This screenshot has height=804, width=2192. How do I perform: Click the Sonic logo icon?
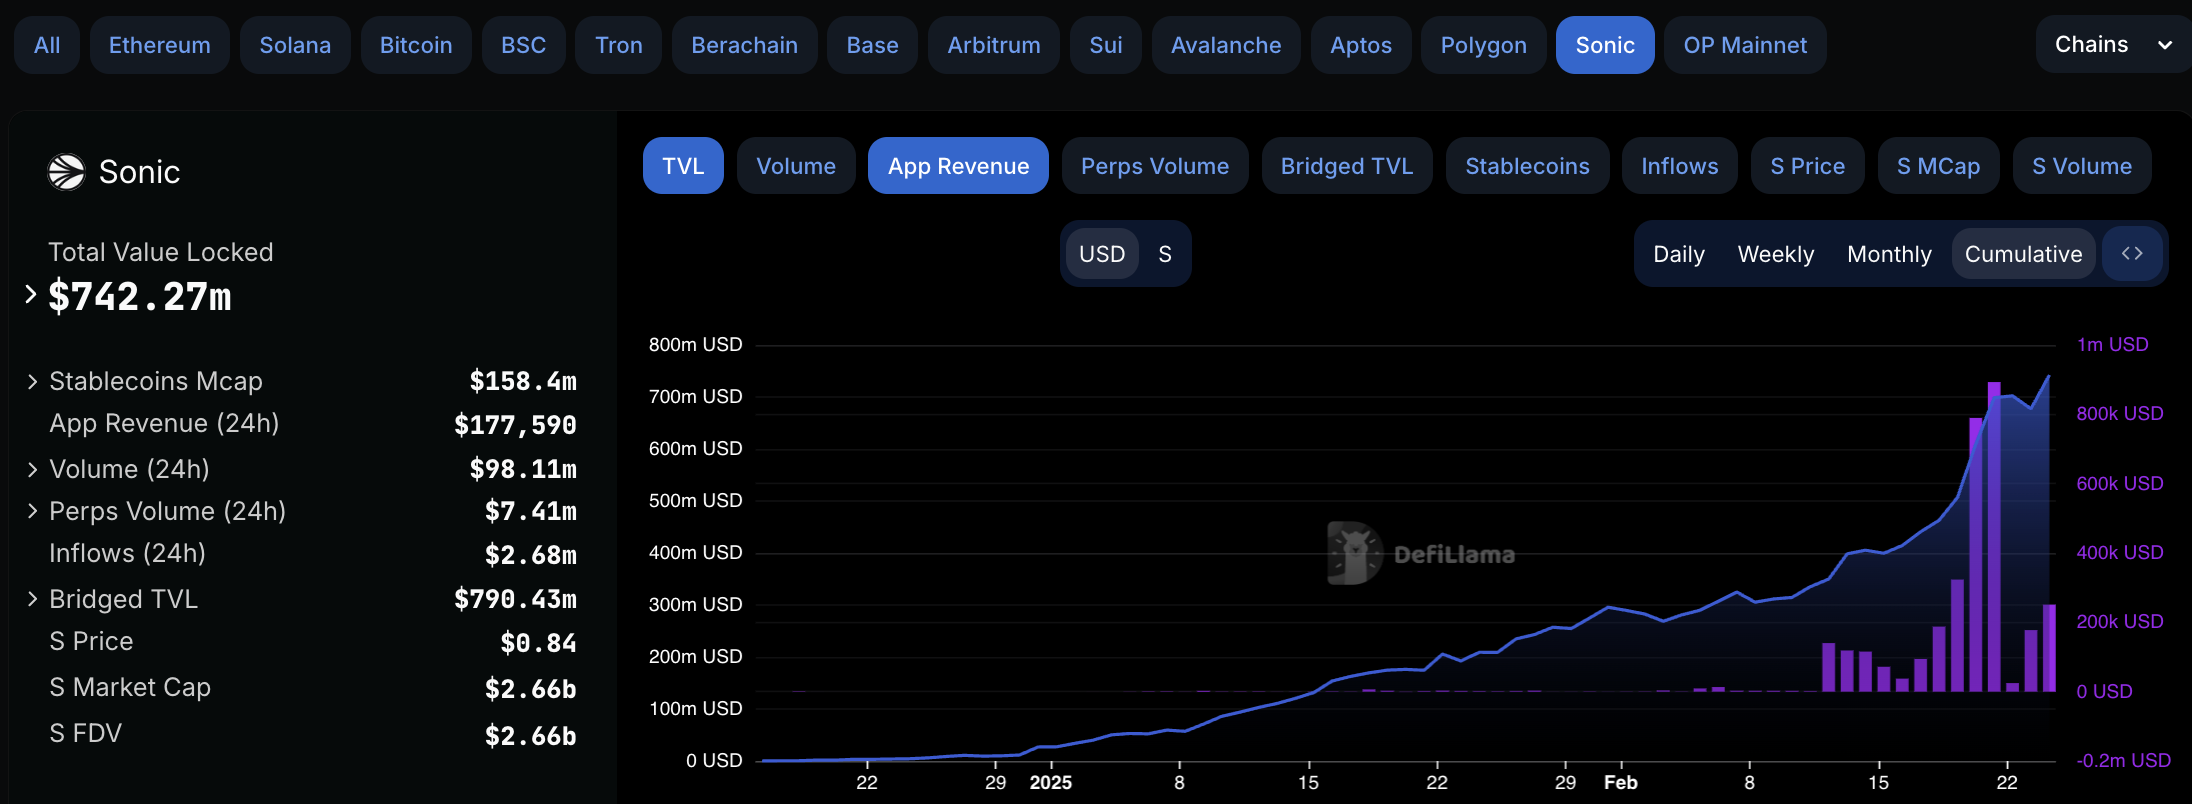point(67,172)
